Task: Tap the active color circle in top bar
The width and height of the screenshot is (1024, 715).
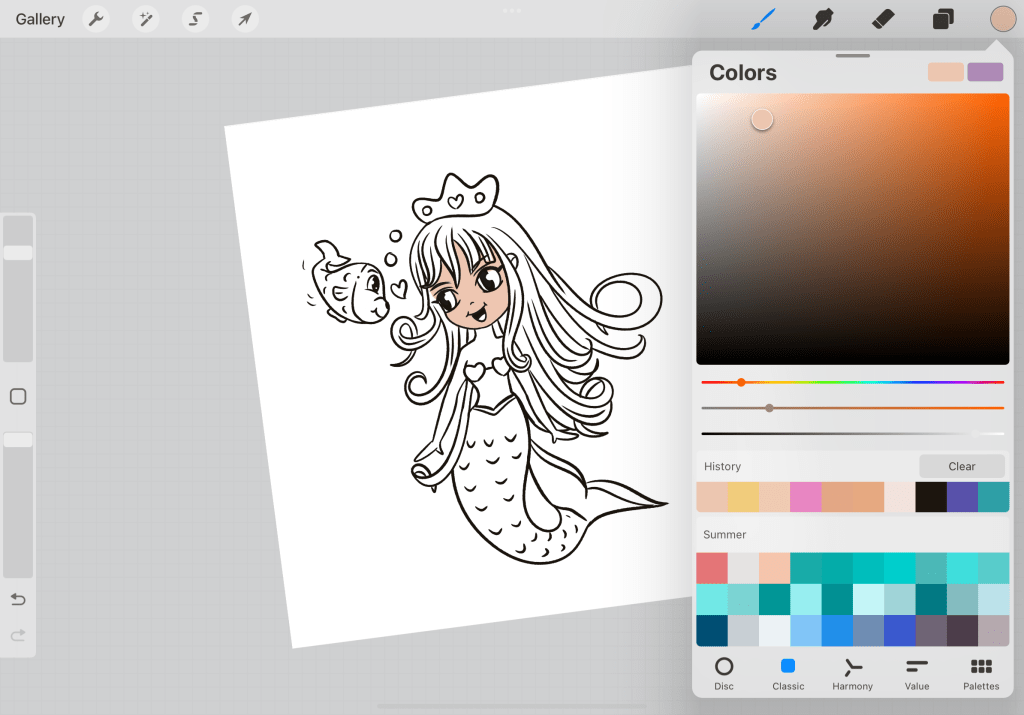Action: 1003,19
